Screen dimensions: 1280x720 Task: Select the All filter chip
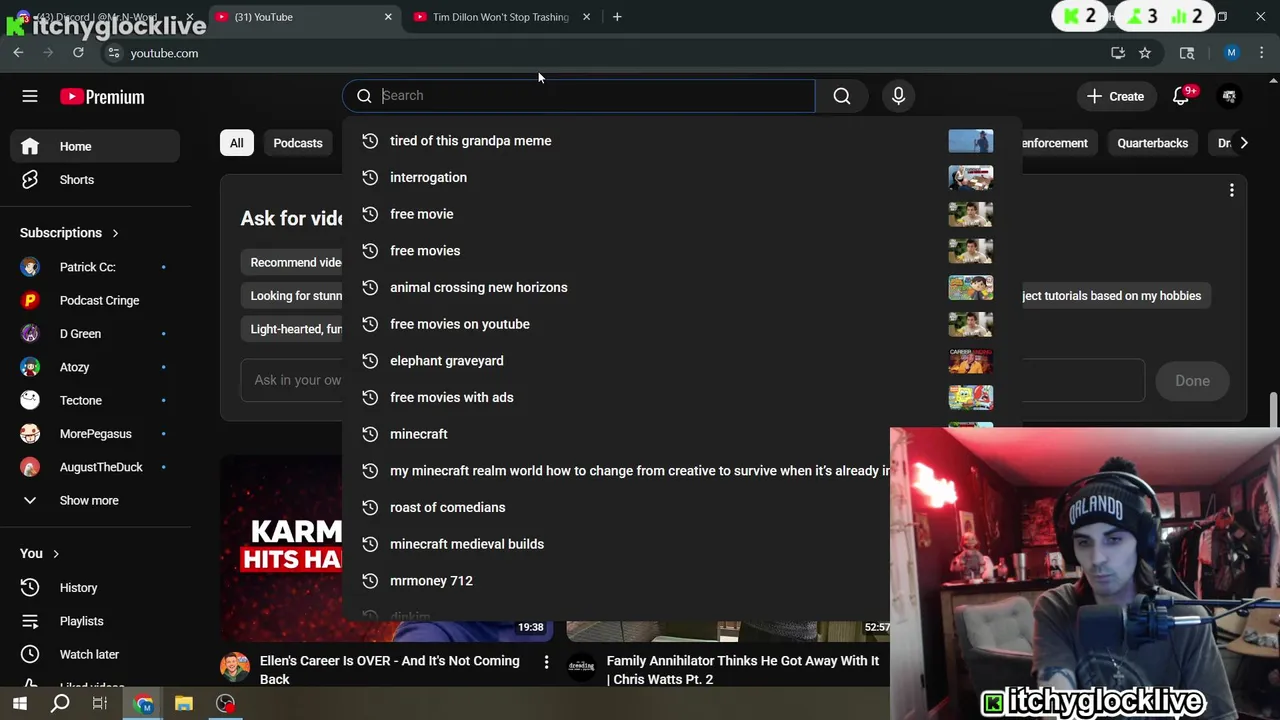pyautogui.click(x=236, y=143)
